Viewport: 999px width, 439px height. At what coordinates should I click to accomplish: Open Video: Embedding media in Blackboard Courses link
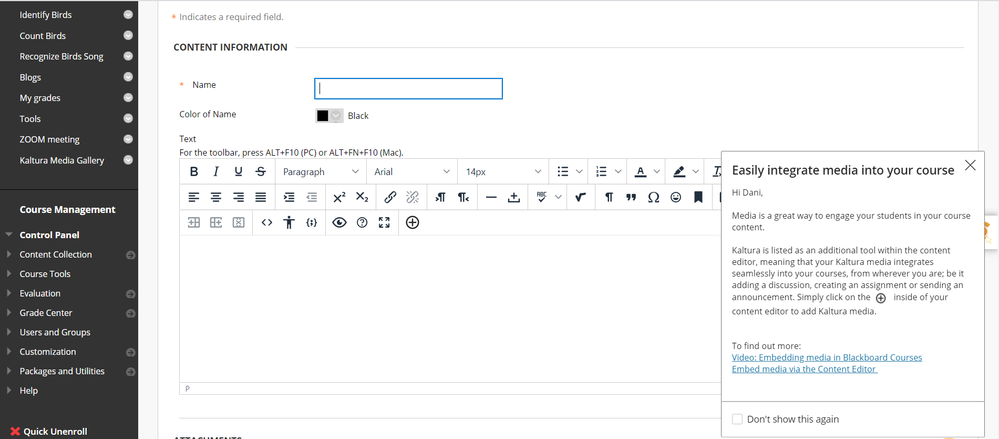[827, 357]
